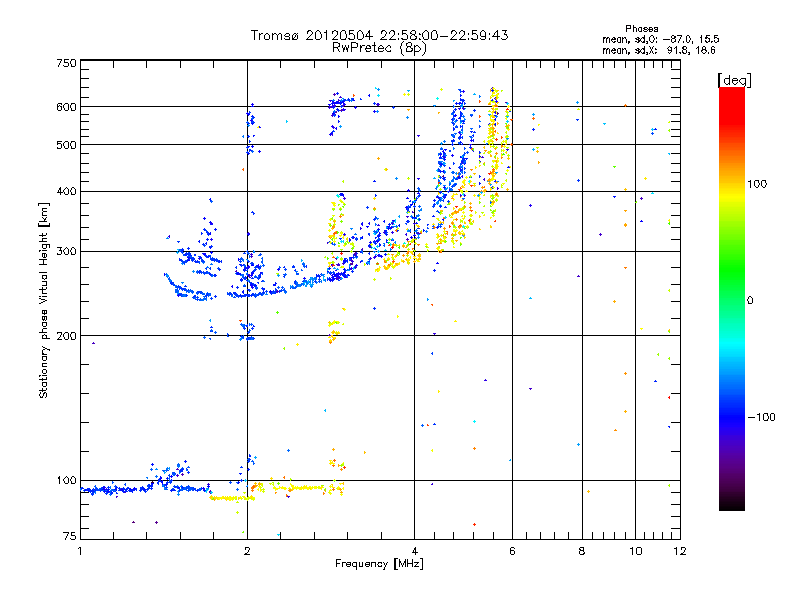The height and width of the screenshot is (600, 800).
Task: Click the x-axis tick '1'
Action: [x=80, y=551]
